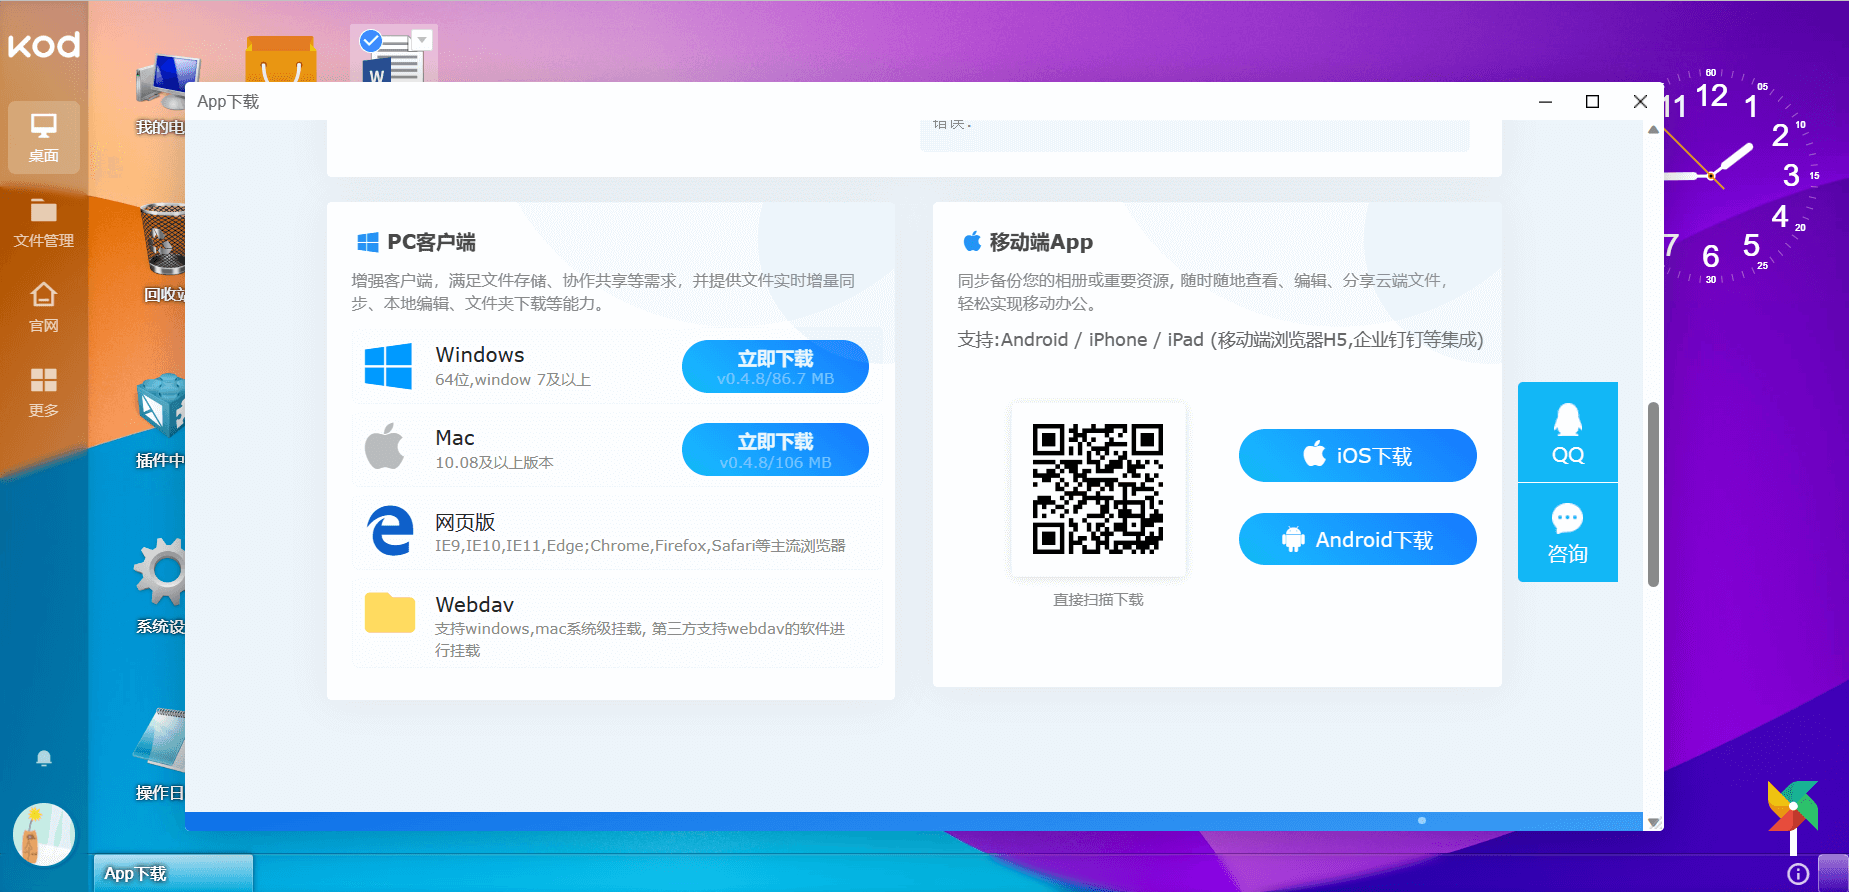Image resolution: width=1849 pixels, height=892 pixels.
Task: Click the PC客户端 heading
Action: (x=431, y=242)
